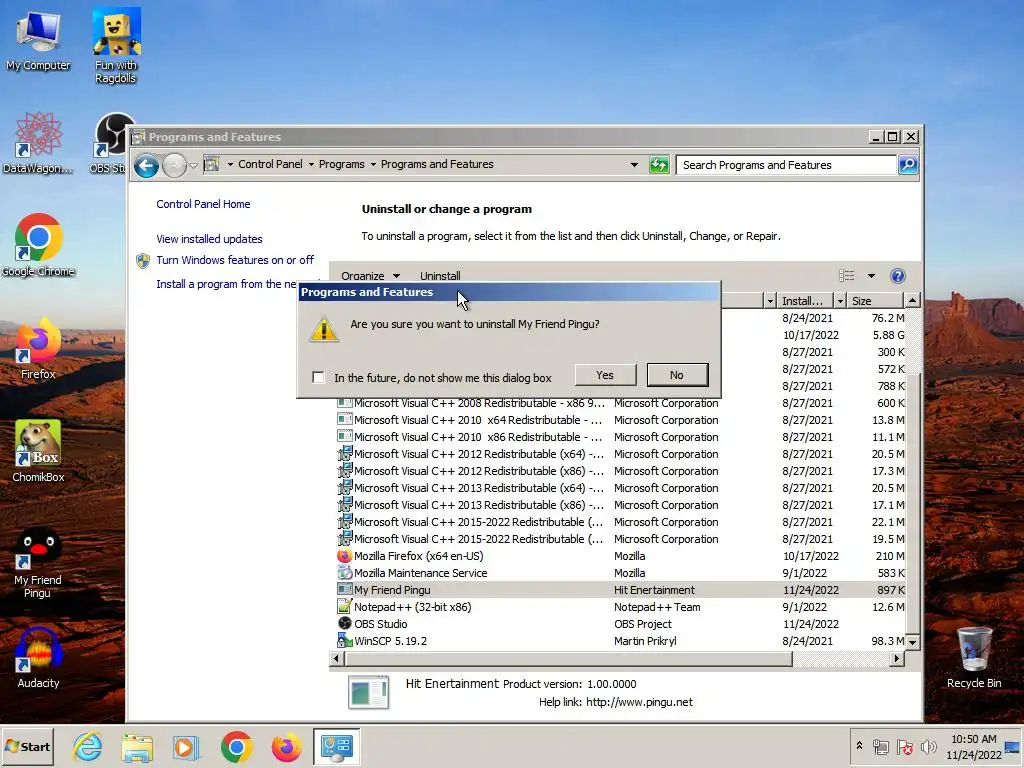Launch Chrome from taskbar

tap(236, 746)
